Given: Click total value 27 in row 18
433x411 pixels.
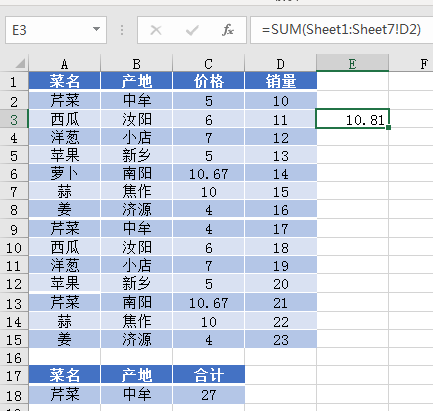Looking at the screenshot, I should click(x=208, y=395).
